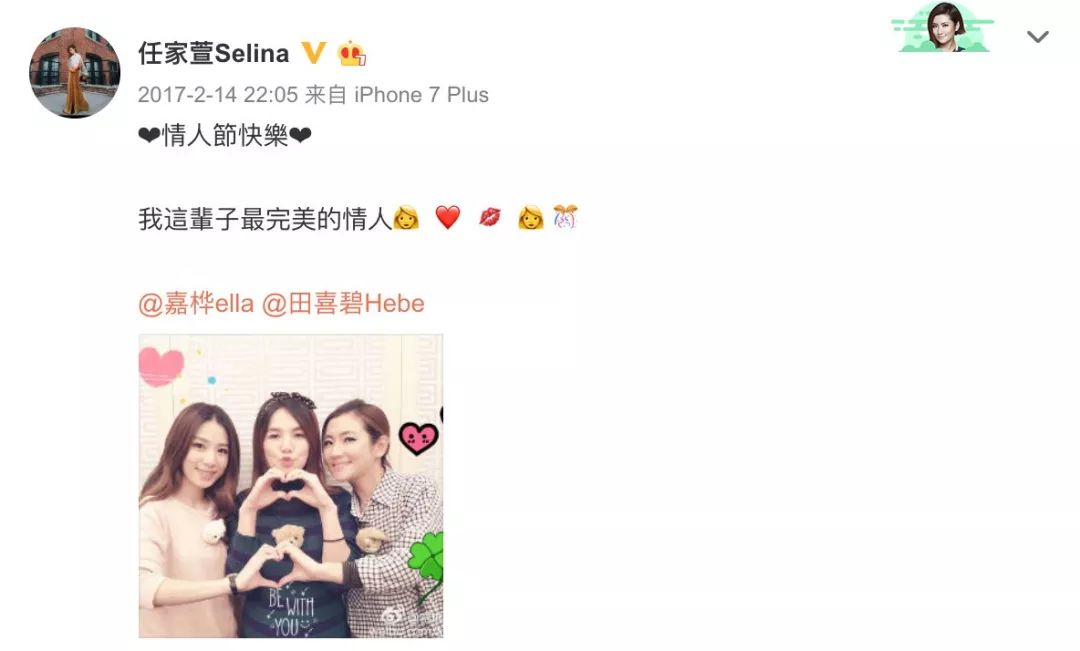The height and width of the screenshot is (651, 1080).
Task: Click the black heart after 情人節快樂
Action: [300, 136]
